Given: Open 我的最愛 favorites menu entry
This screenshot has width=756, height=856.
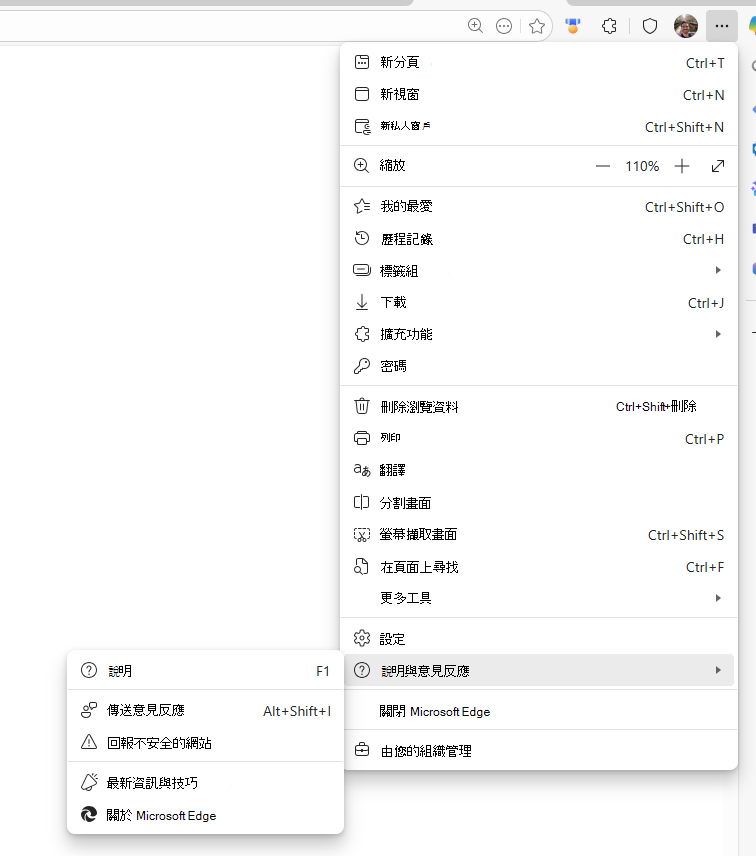Looking at the screenshot, I should point(539,207).
